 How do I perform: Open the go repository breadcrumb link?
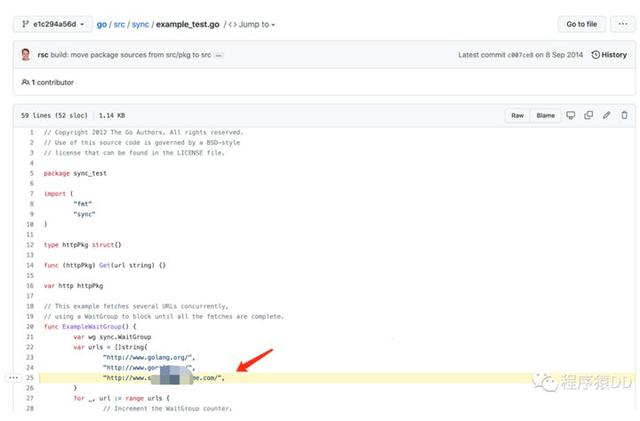102,25
